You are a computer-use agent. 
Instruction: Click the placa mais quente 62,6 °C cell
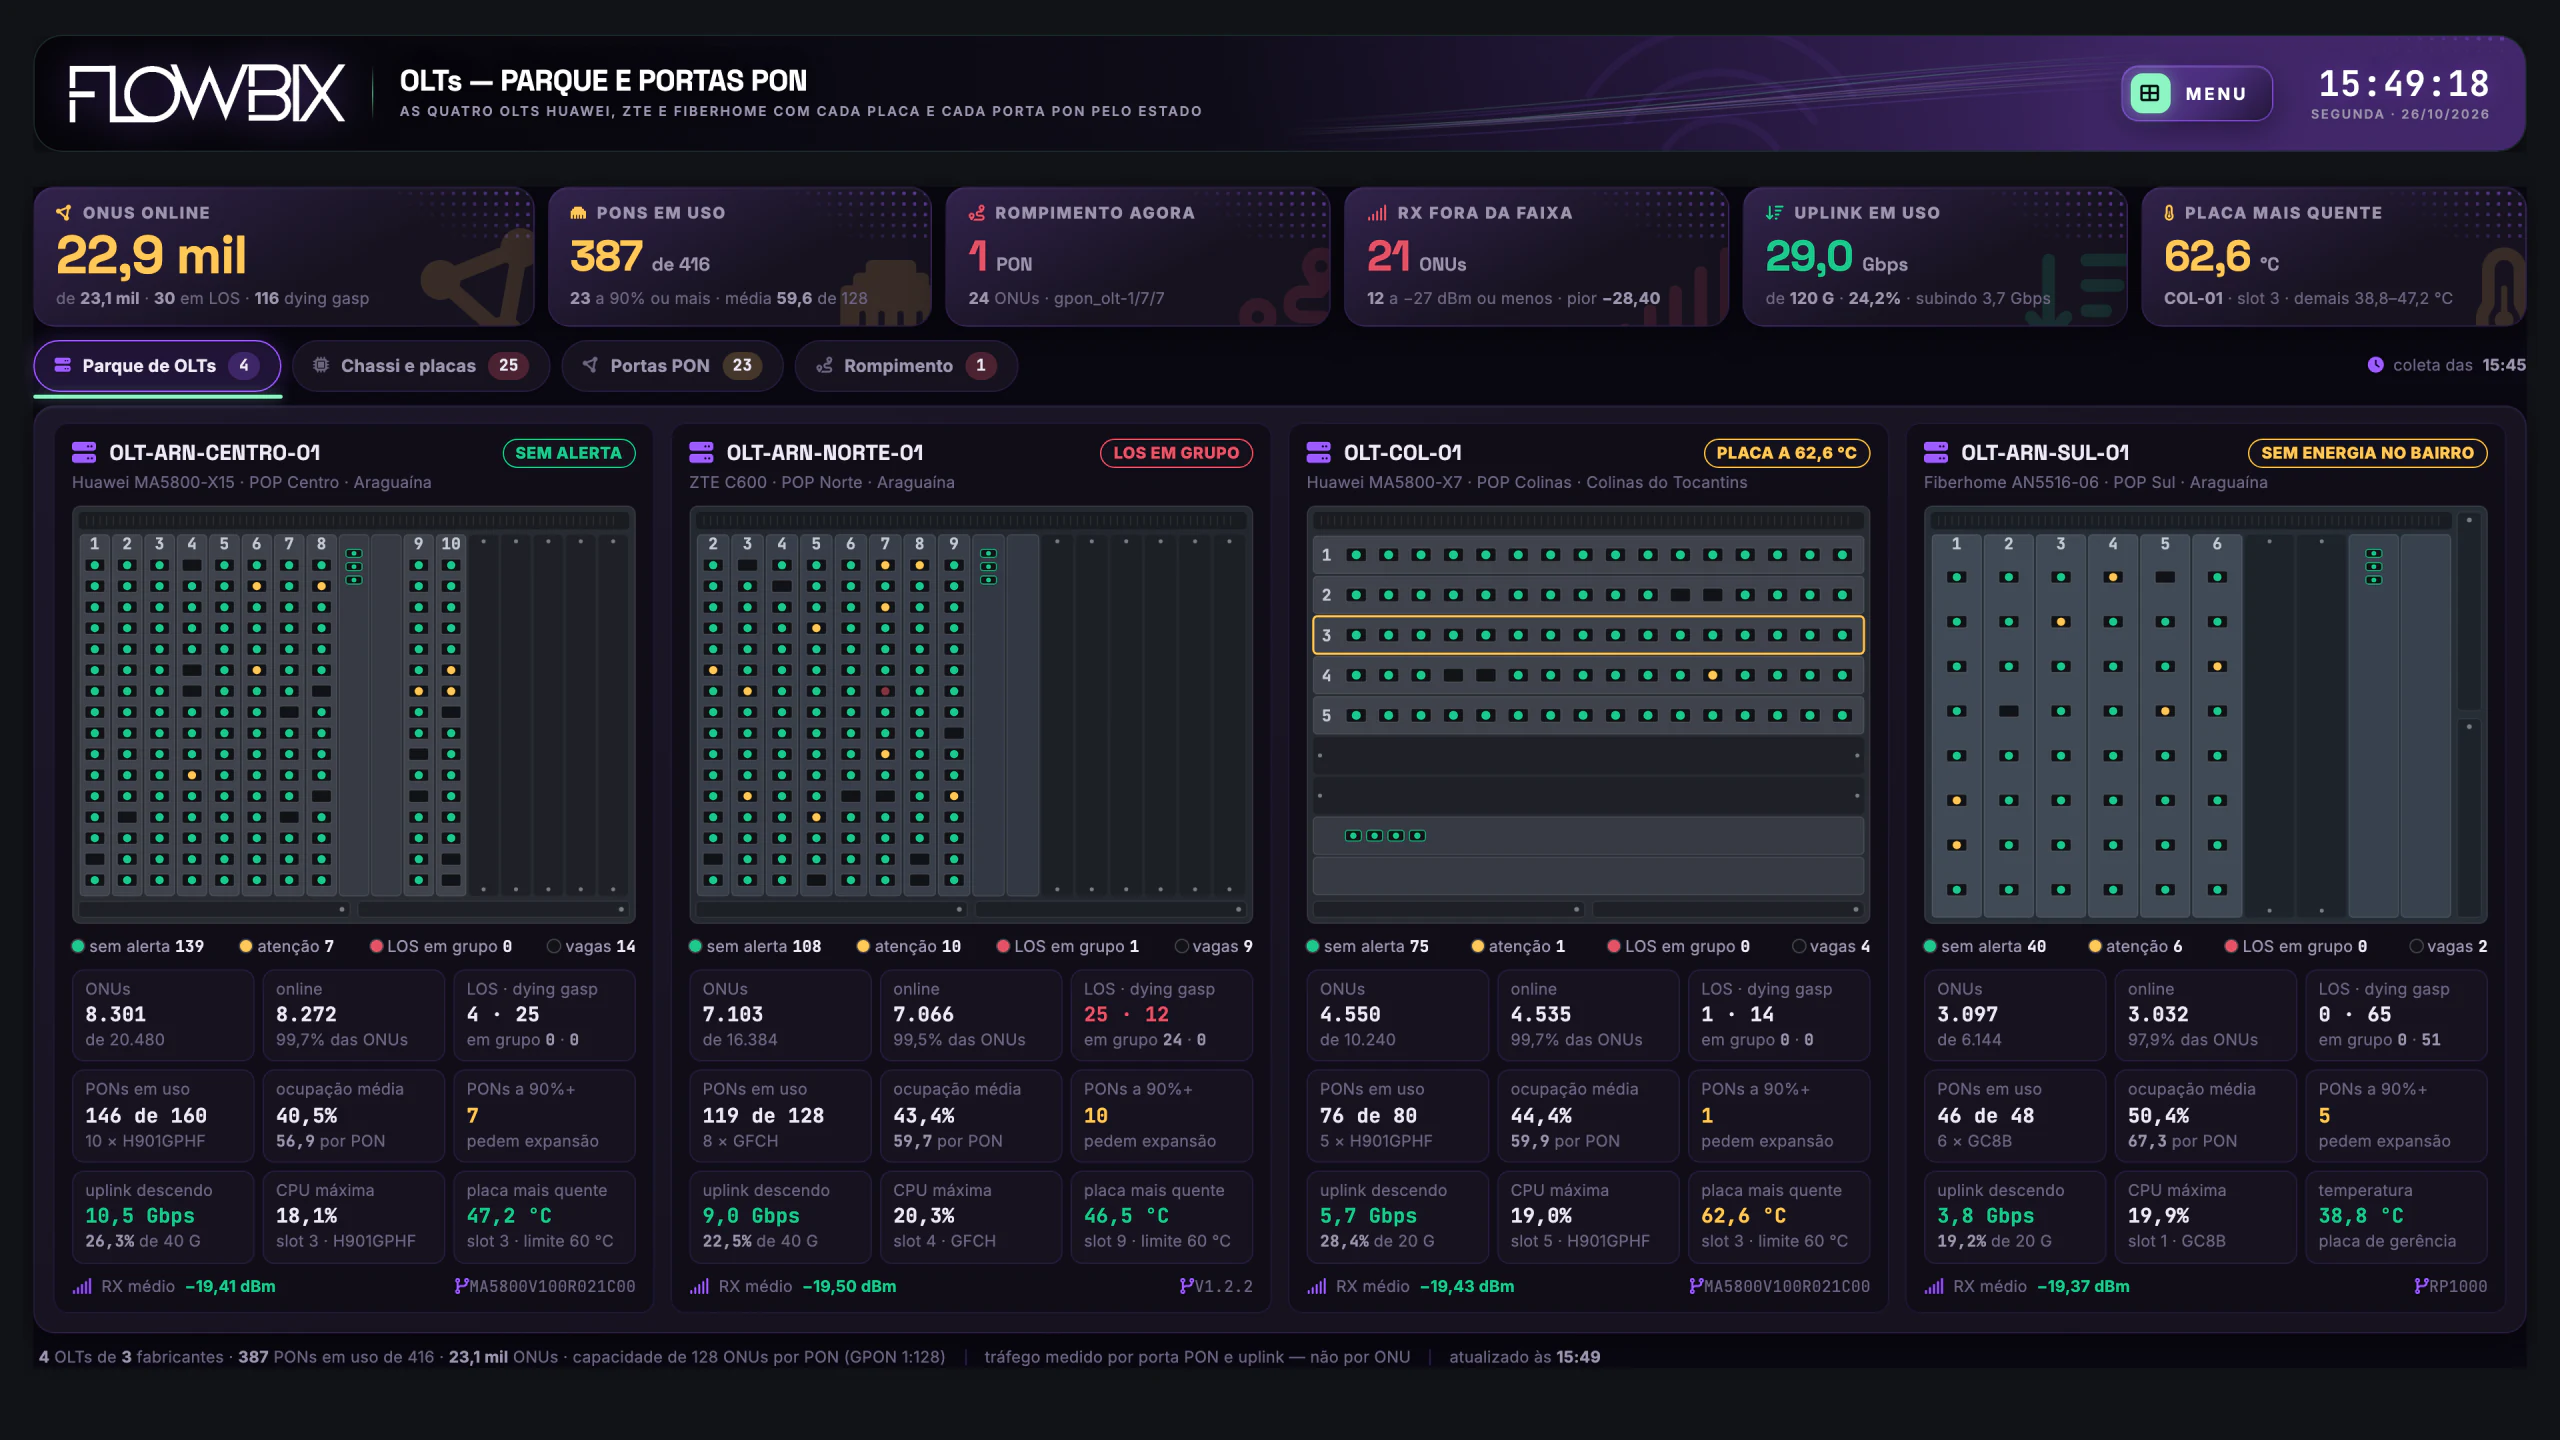pos(1778,1216)
